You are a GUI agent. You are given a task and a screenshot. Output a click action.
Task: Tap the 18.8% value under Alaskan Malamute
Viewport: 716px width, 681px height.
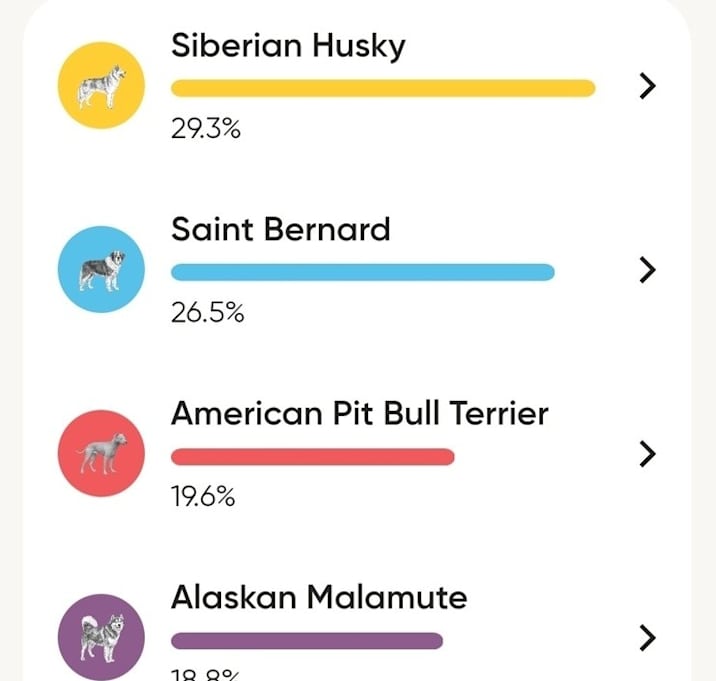(205, 675)
